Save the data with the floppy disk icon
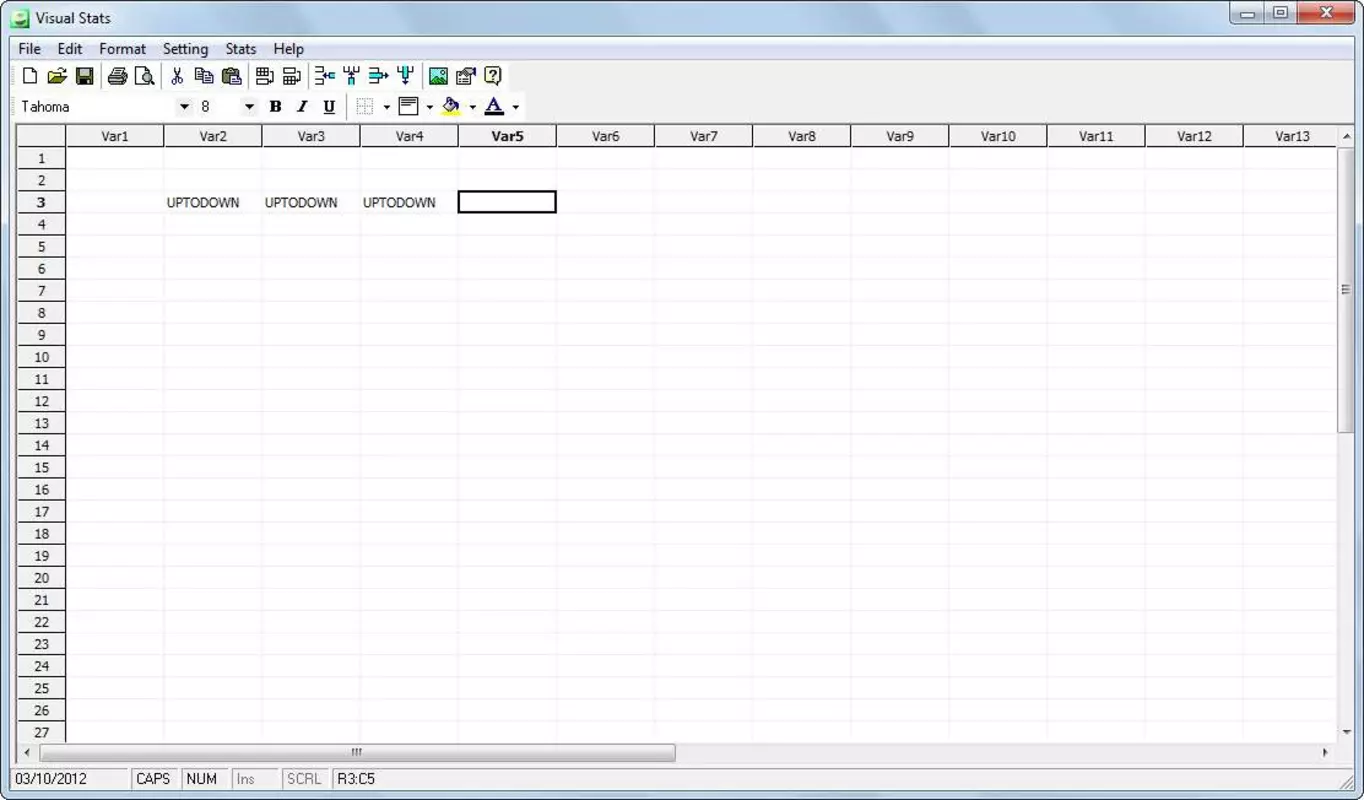The width and height of the screenshot is (1364, 800). click(85, 76)
